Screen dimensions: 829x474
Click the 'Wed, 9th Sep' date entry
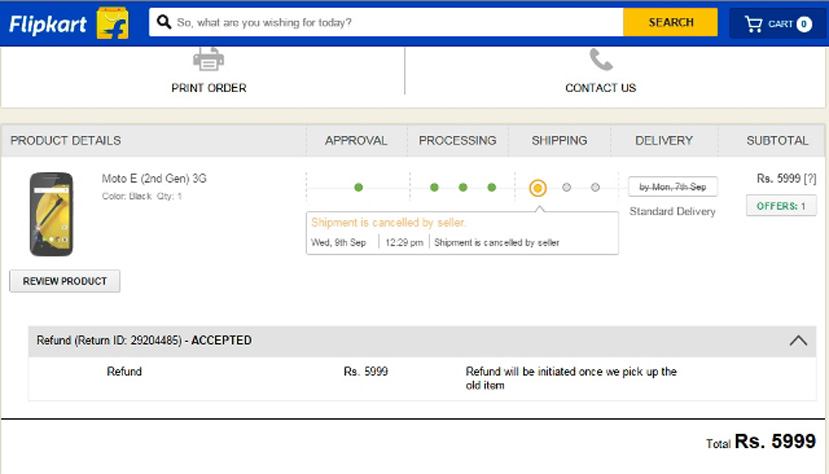(x=338, y=243)
